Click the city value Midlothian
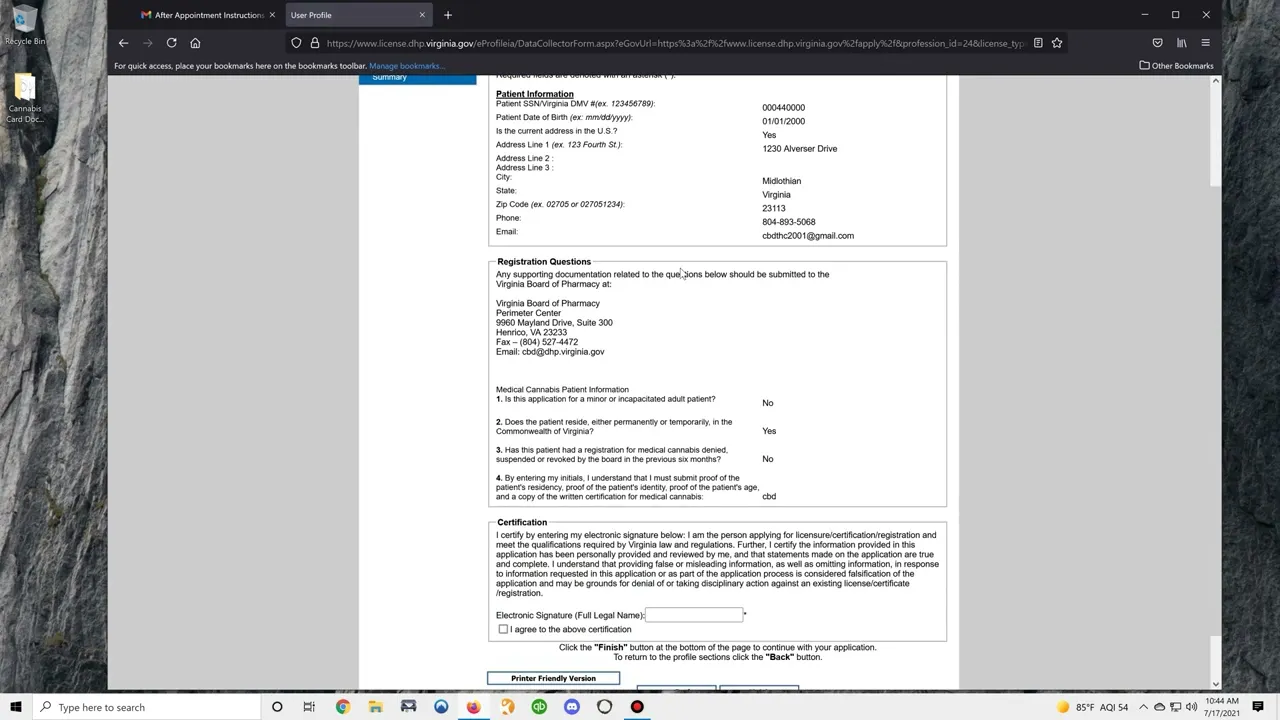 [782, 181]
